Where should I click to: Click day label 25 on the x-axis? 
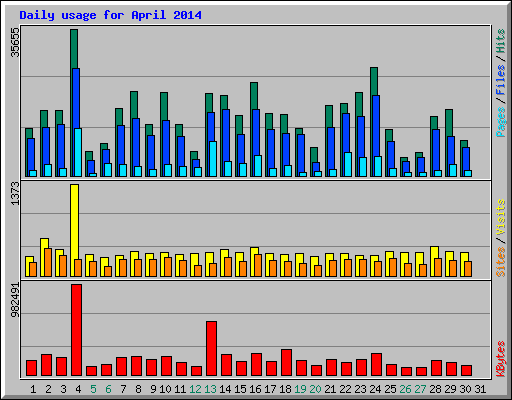[x=390, y=389]
